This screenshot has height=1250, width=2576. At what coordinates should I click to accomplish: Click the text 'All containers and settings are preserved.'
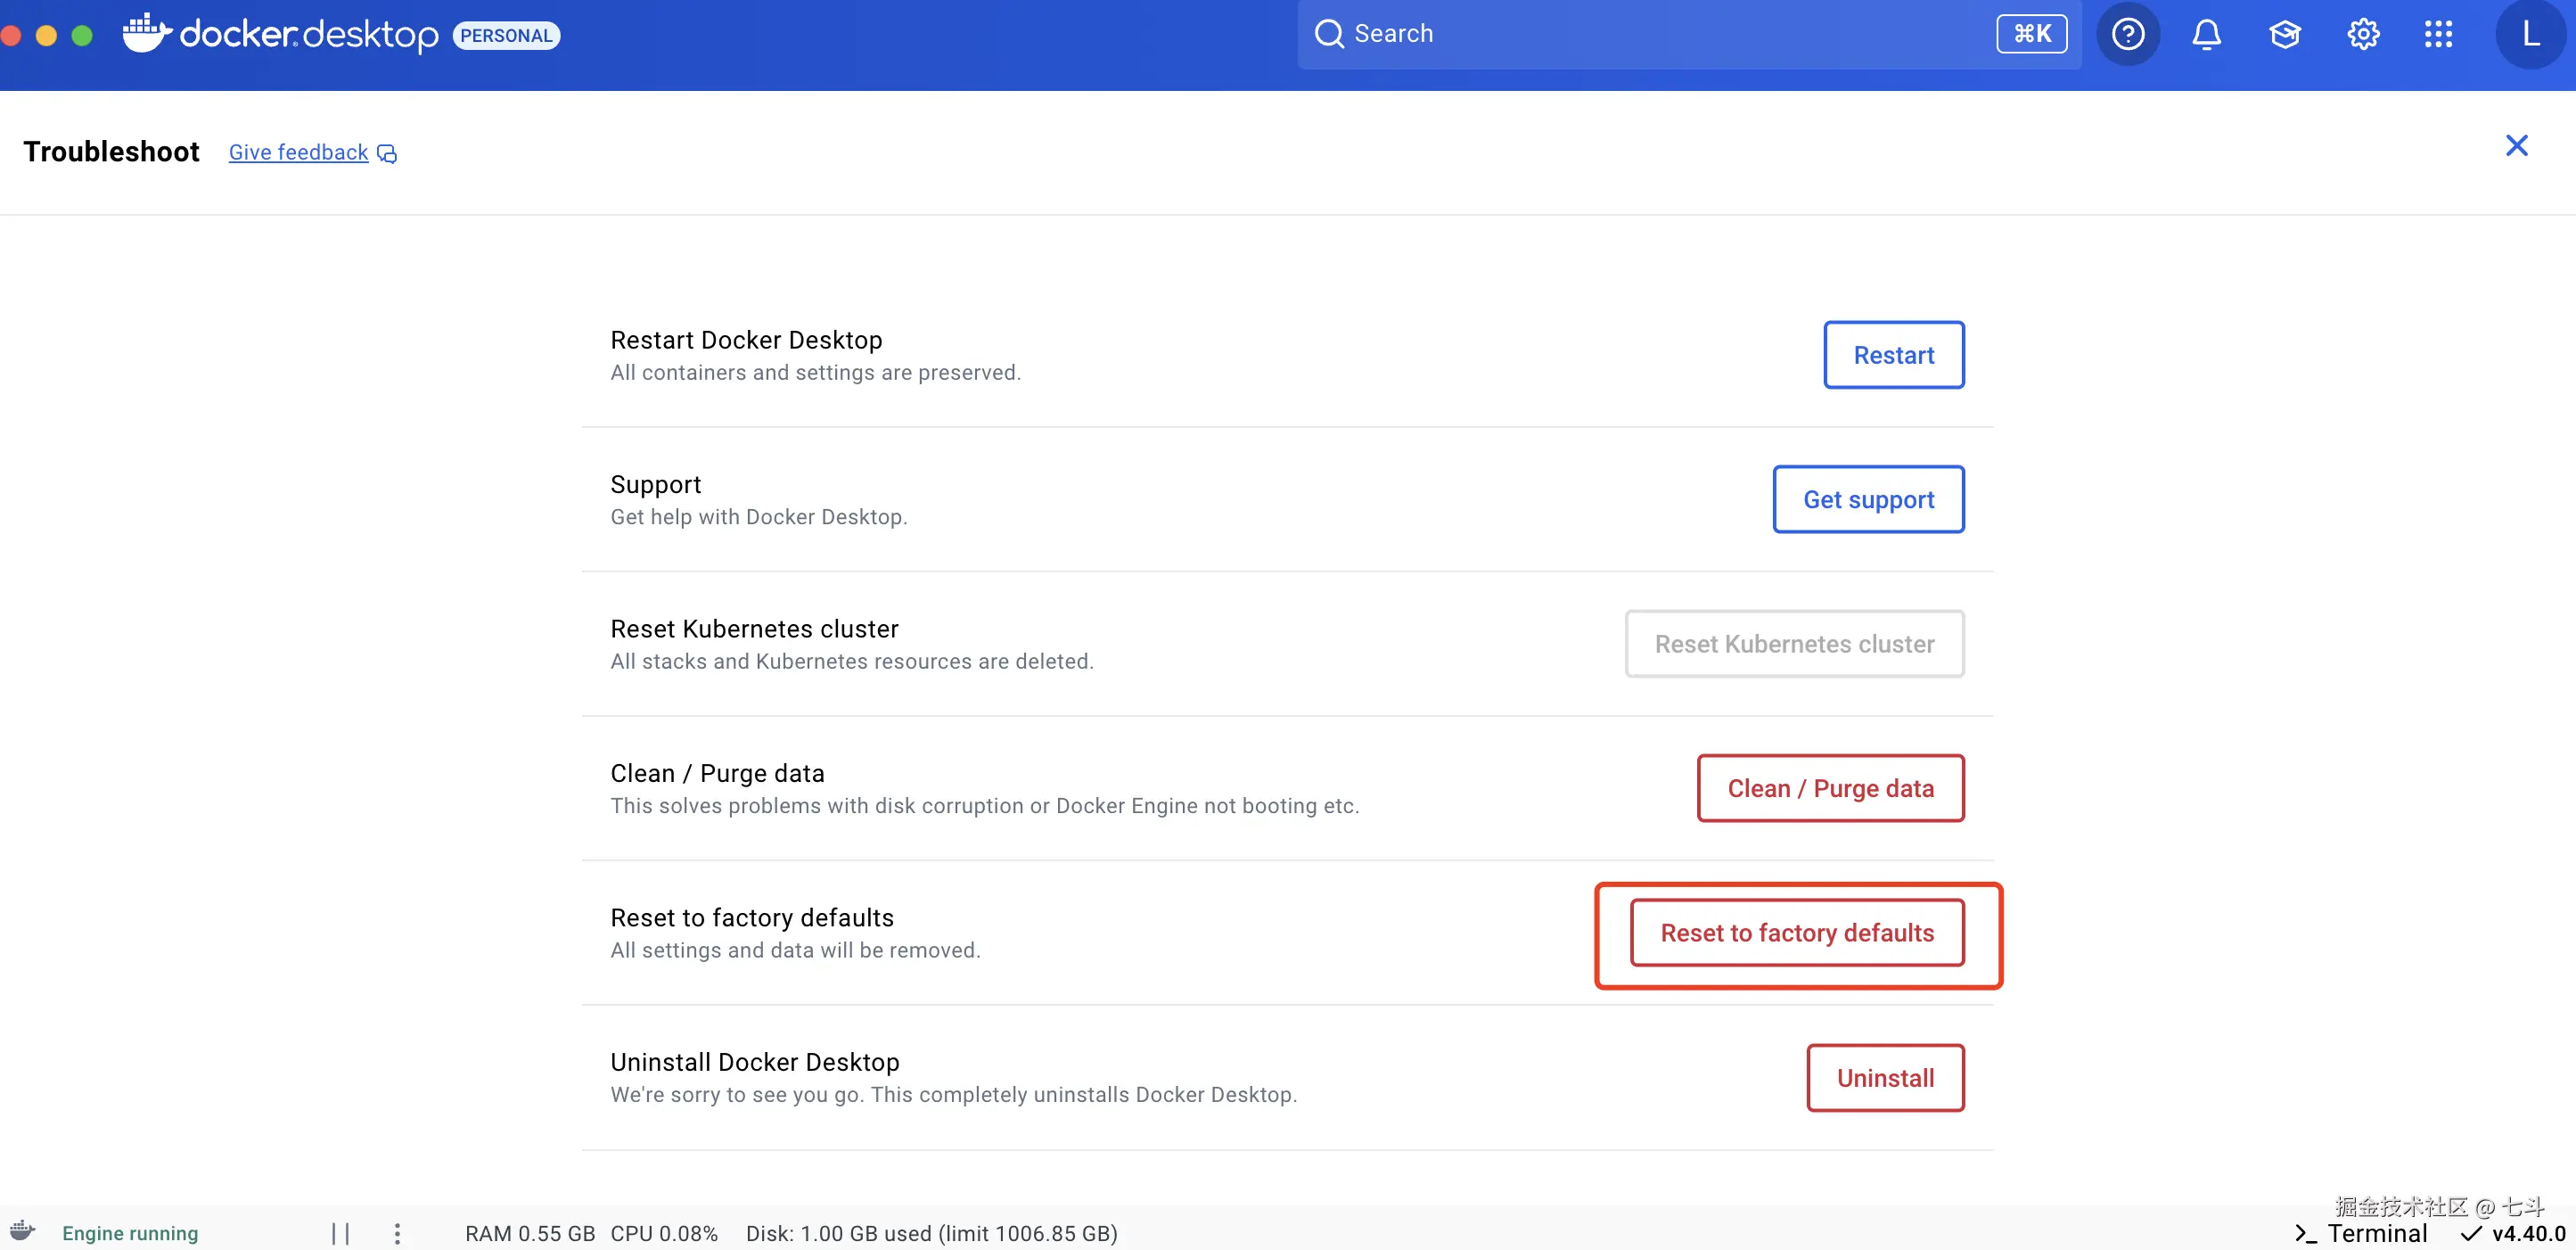click(x=815, y=372)
